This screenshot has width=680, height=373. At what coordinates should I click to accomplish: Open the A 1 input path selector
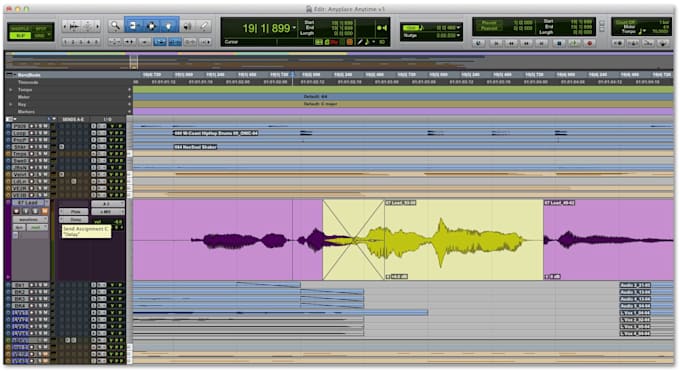(107, 204)
